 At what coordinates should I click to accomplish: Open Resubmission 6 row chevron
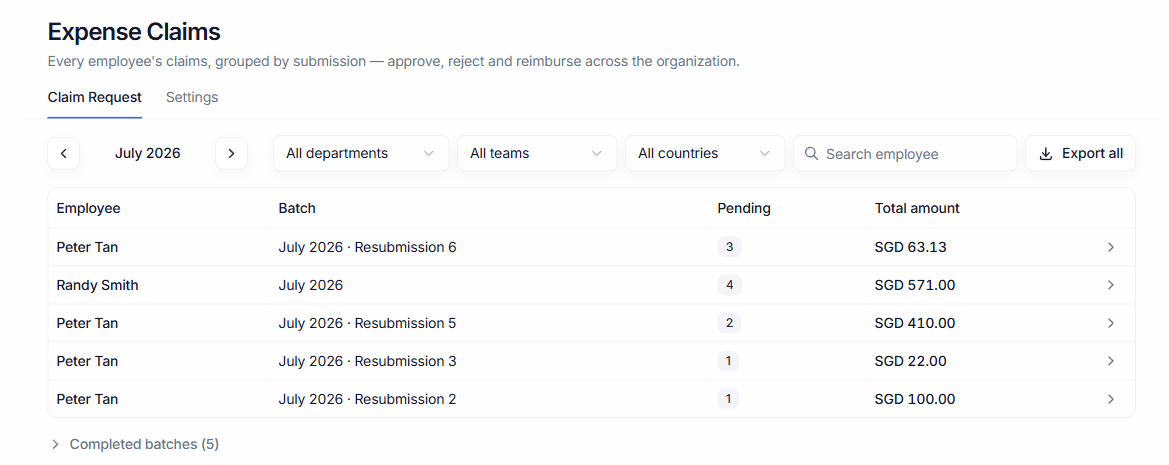coord(1110,247)
